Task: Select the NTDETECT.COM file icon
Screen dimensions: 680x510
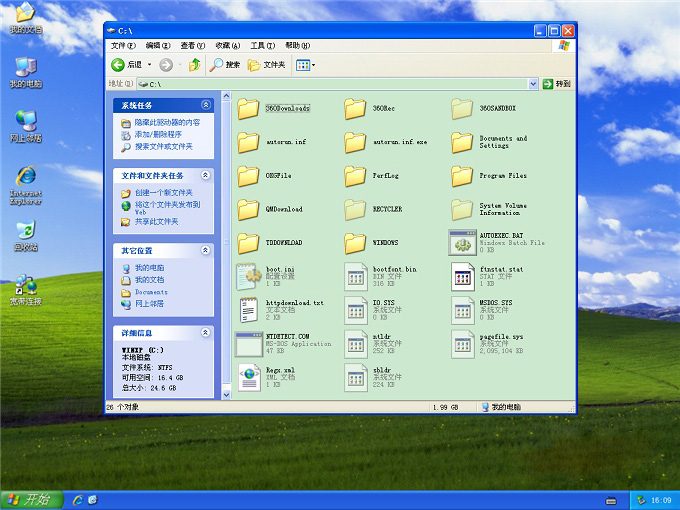Action: (x=248, y=344)
